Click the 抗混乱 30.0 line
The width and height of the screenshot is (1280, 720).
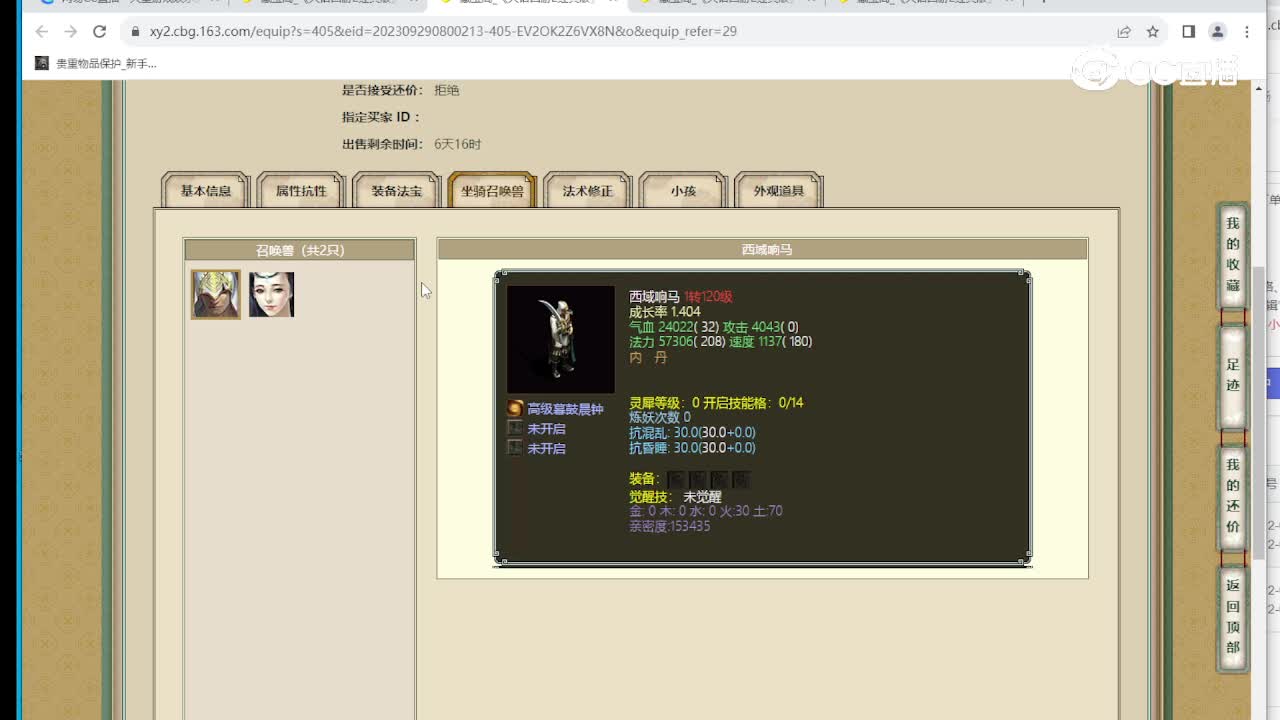point(692,433)
